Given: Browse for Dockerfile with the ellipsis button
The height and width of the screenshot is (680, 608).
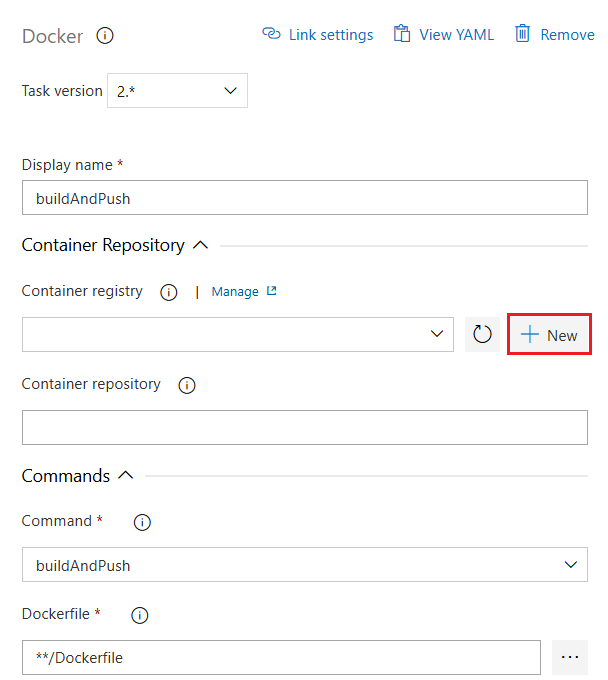Looking at the screenshot, I should [x=570, y=657].
